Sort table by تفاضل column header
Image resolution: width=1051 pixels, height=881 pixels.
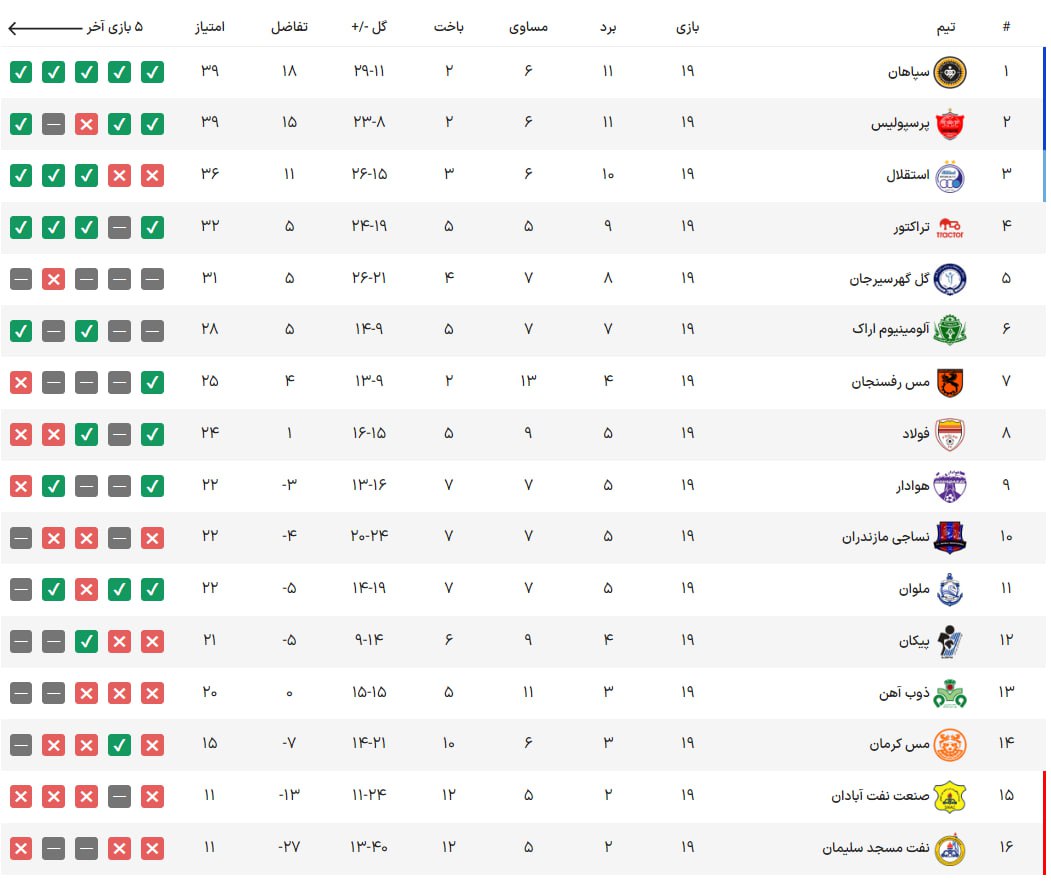click(289, 27)
